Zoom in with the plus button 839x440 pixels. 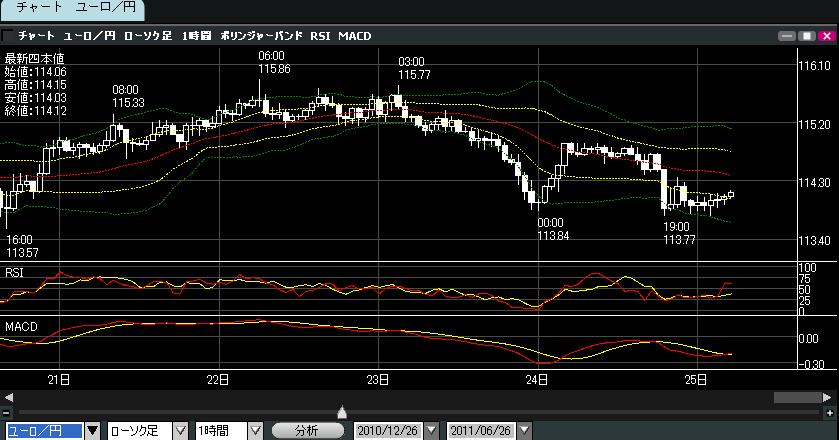(830, 413)
